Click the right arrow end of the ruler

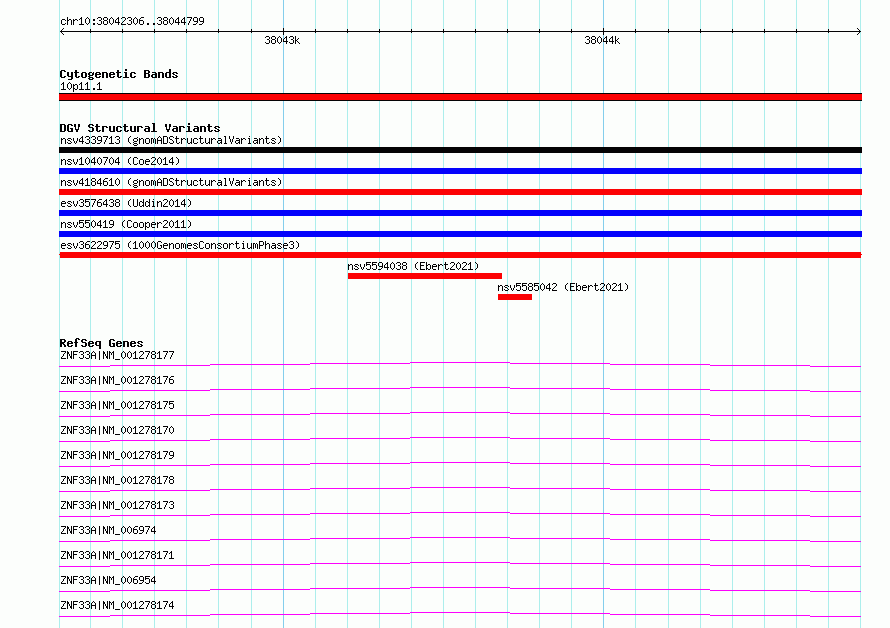(x=859, y=31)
